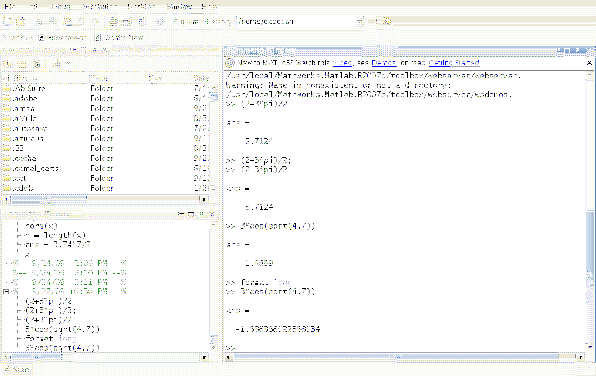
Task: Open the File menu
Action: point(10,6)
